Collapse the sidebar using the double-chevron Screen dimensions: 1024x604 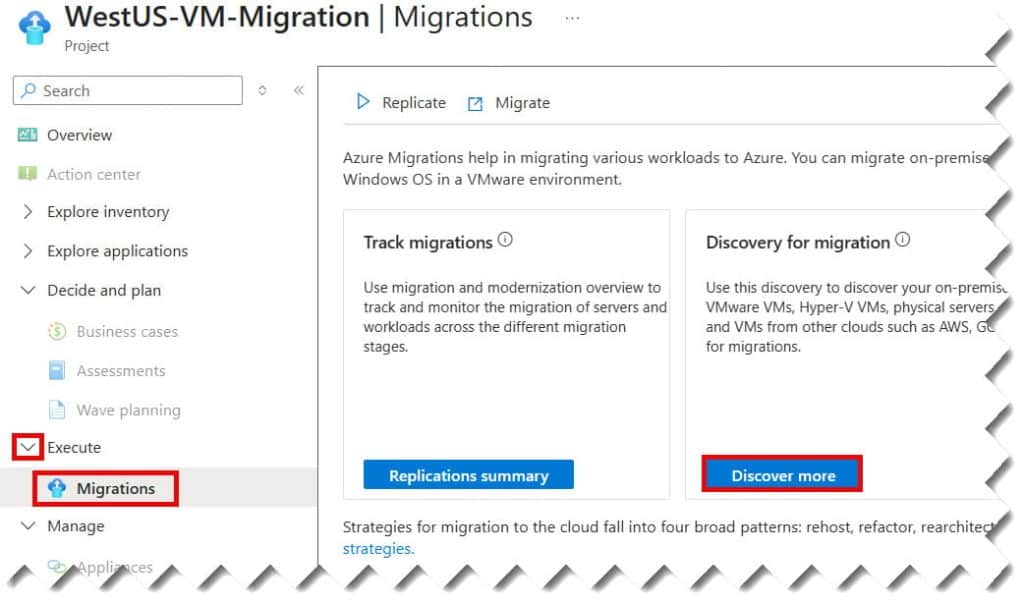point(297,90)
